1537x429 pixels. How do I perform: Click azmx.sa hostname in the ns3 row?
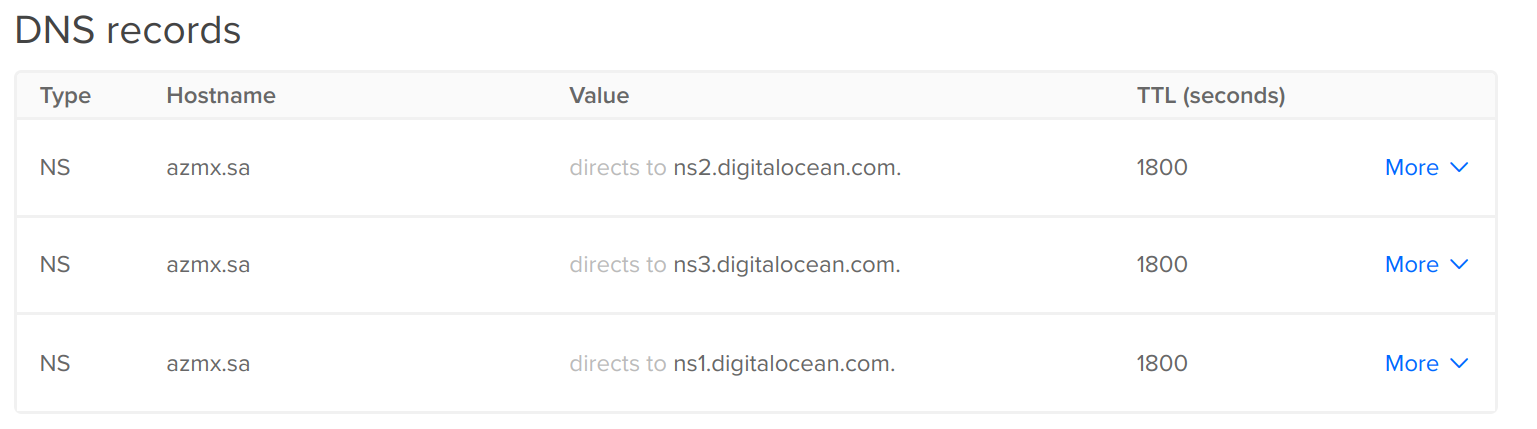pos(208,265)
